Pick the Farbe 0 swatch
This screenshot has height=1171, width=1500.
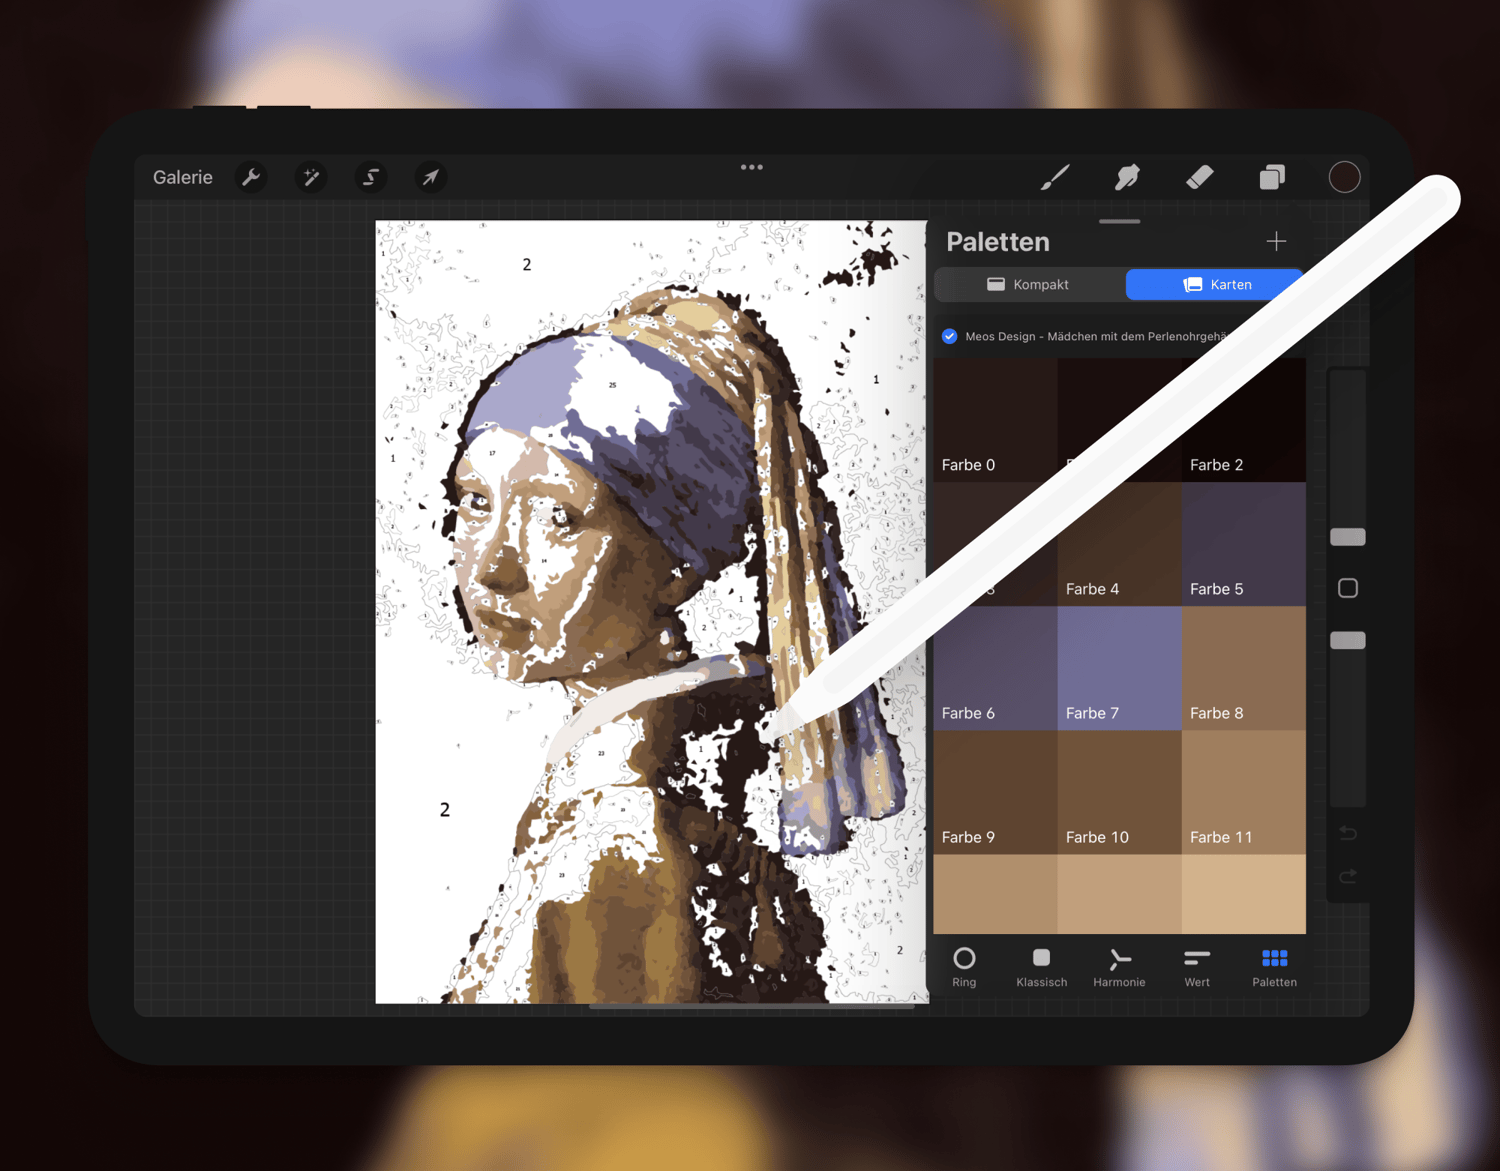click(x=995, y=420)
